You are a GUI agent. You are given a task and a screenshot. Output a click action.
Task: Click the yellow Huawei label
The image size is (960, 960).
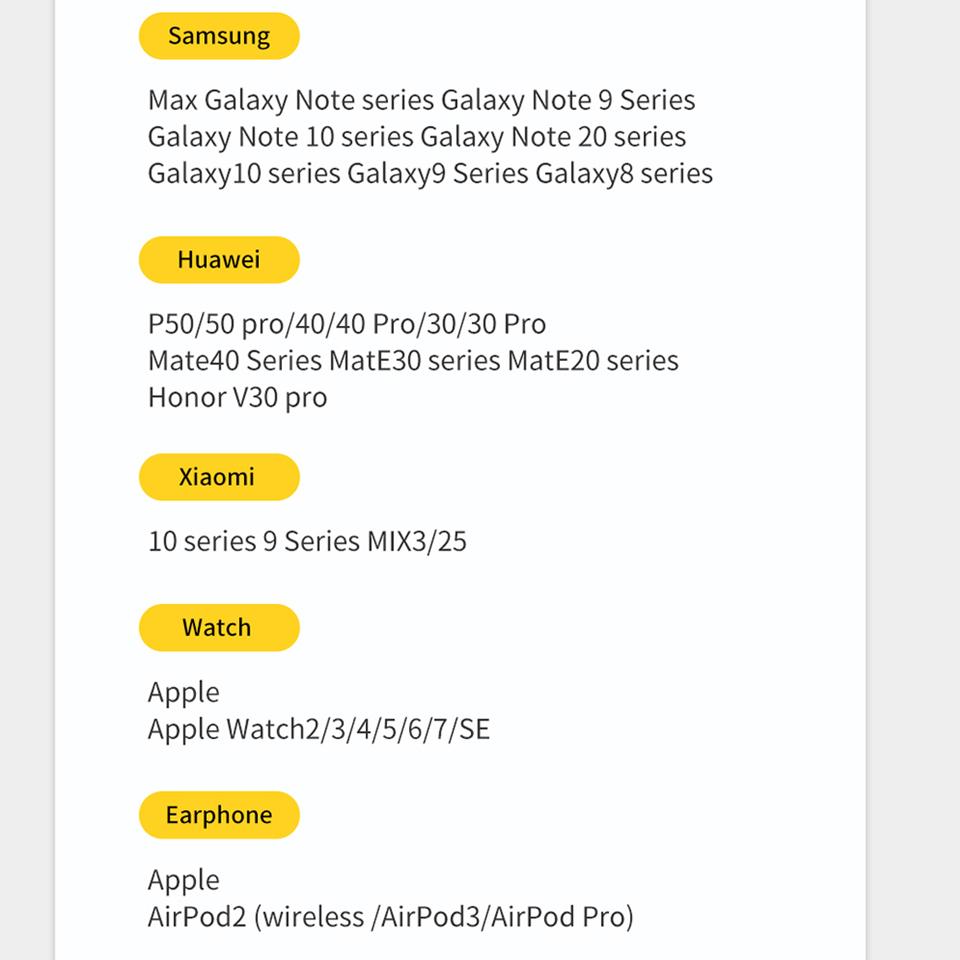219,260
